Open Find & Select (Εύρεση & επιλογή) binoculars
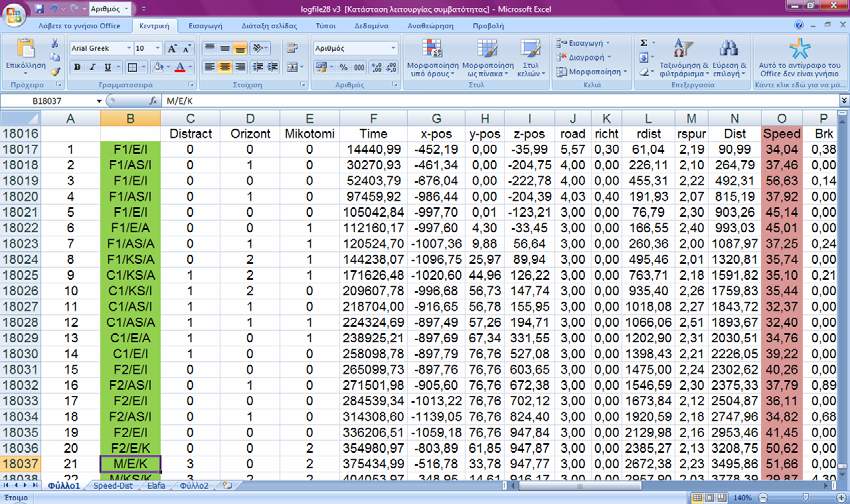The width and height of the screenshot is (850, 504). (729, 57)
